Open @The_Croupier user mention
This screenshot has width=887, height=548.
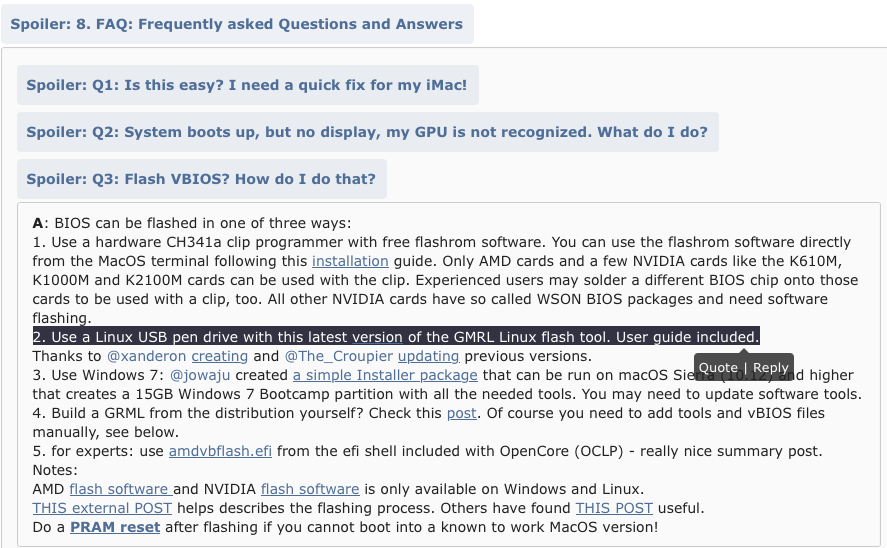(338, 356)
